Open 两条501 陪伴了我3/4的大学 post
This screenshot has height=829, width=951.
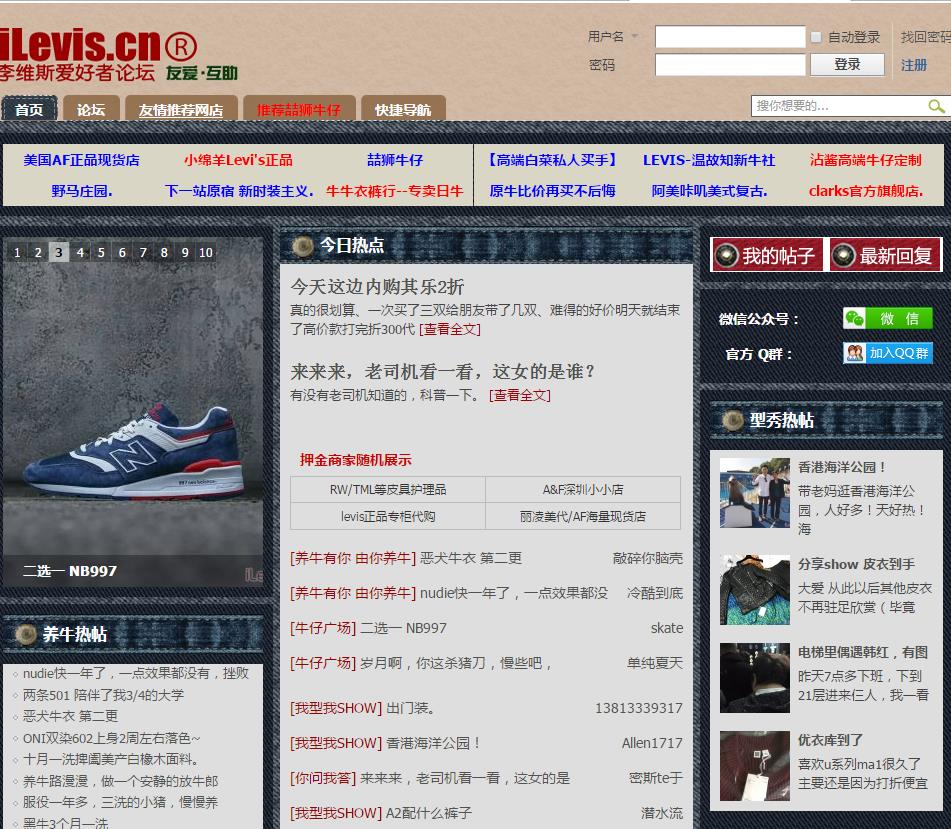[103, 695]
